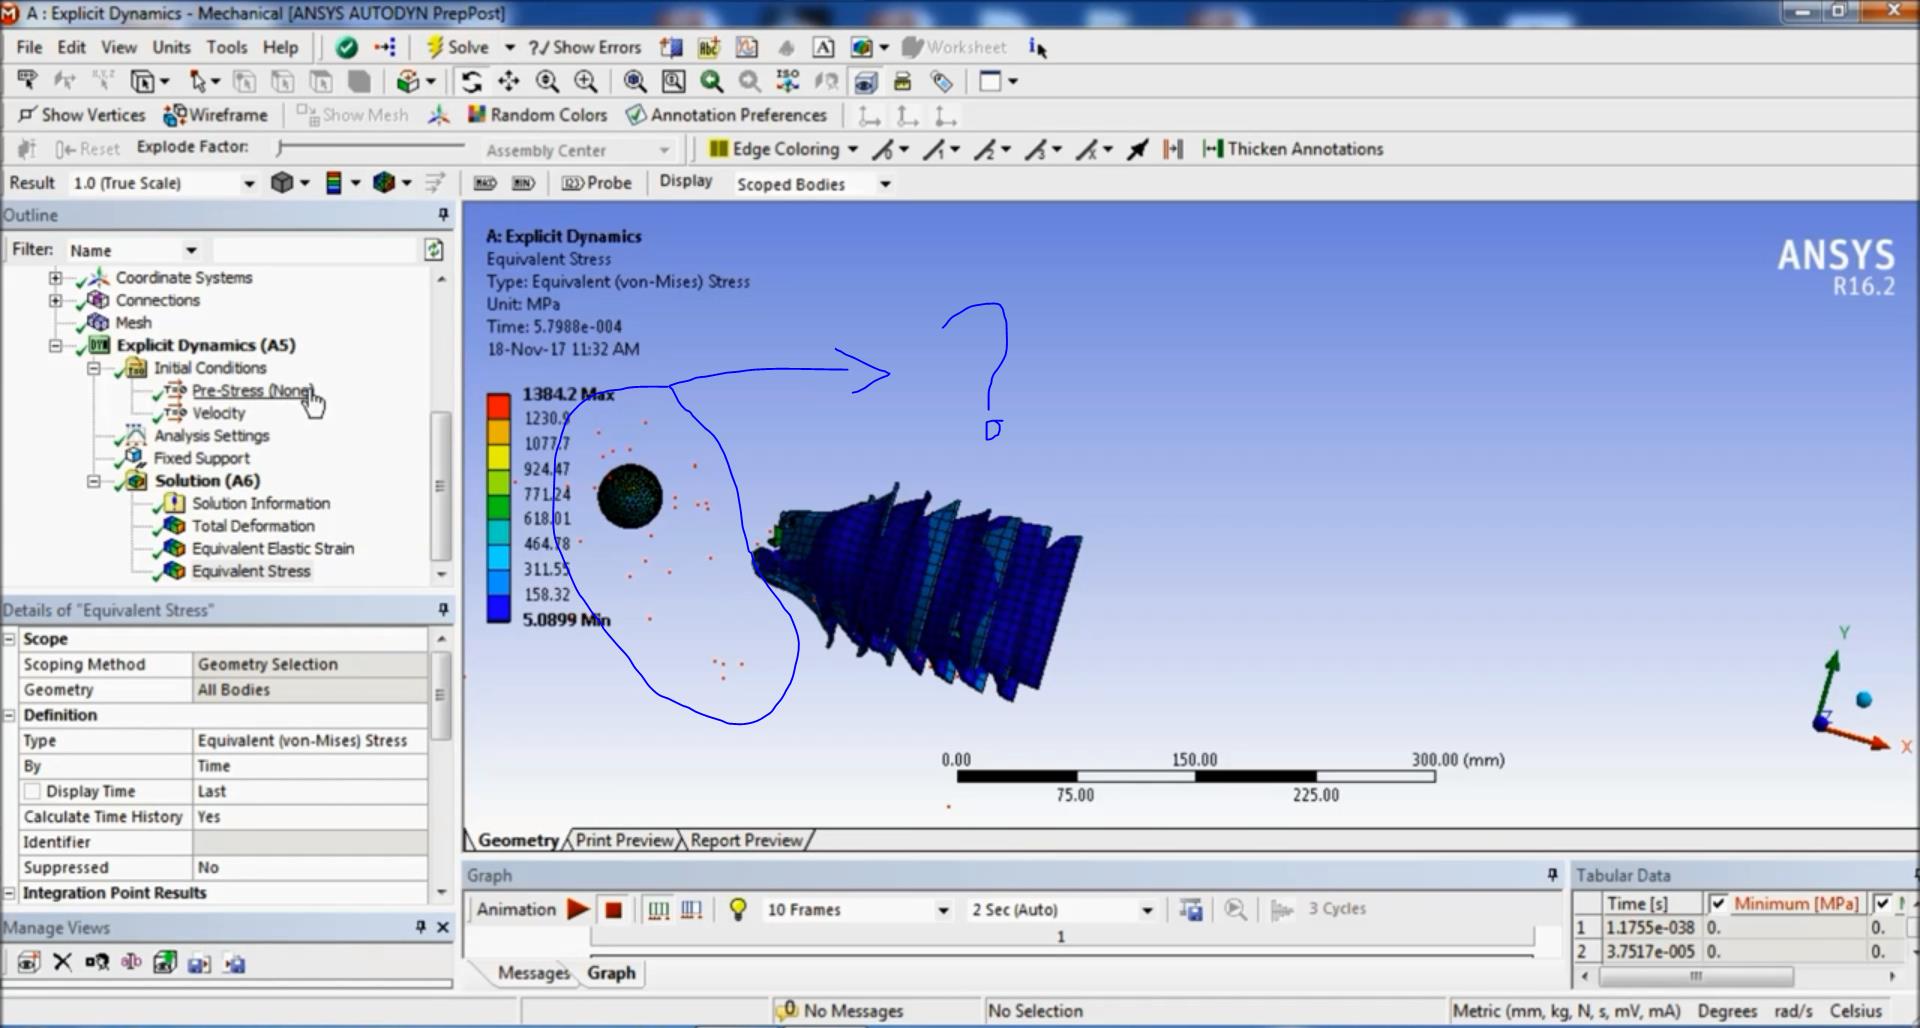
Task: Click Show Errors button
Action: (x=585, y=47)
